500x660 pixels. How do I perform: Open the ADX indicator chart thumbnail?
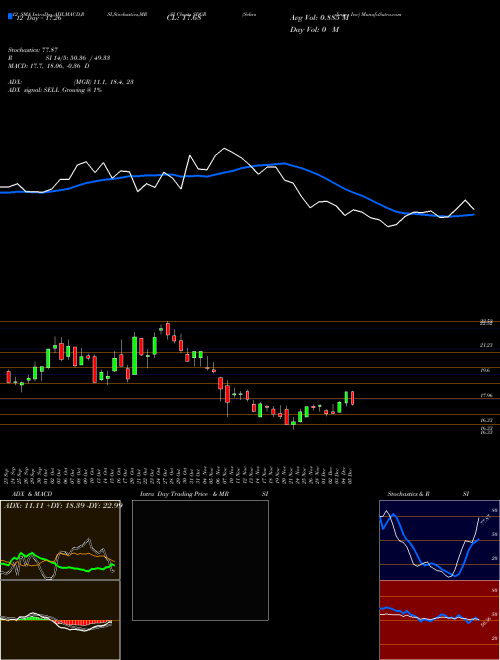[x=60, y=540]
